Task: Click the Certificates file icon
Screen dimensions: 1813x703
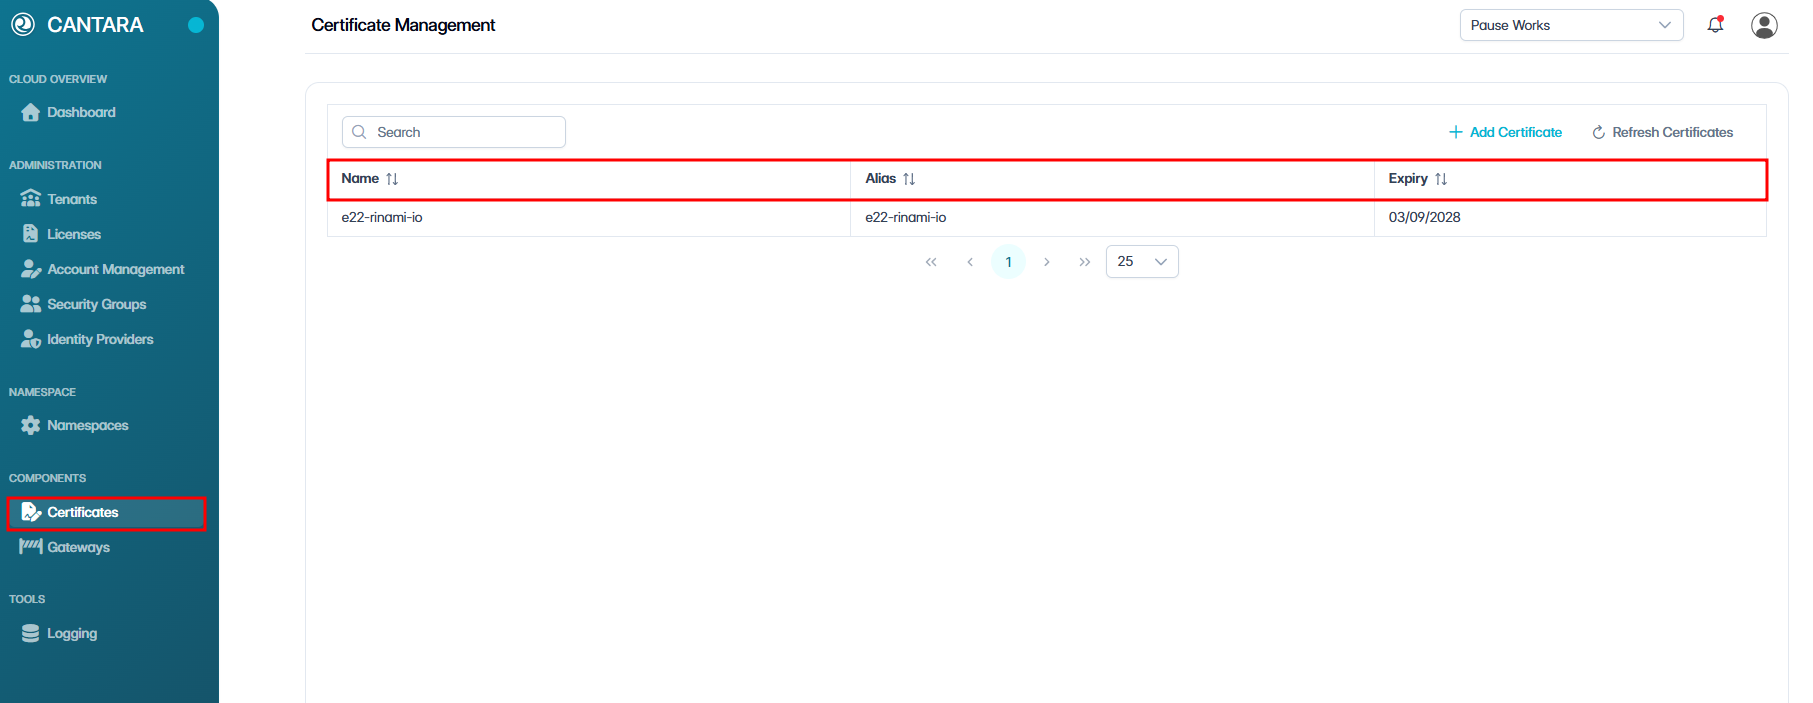Action: pyautogui.click(x=31, y=512)
